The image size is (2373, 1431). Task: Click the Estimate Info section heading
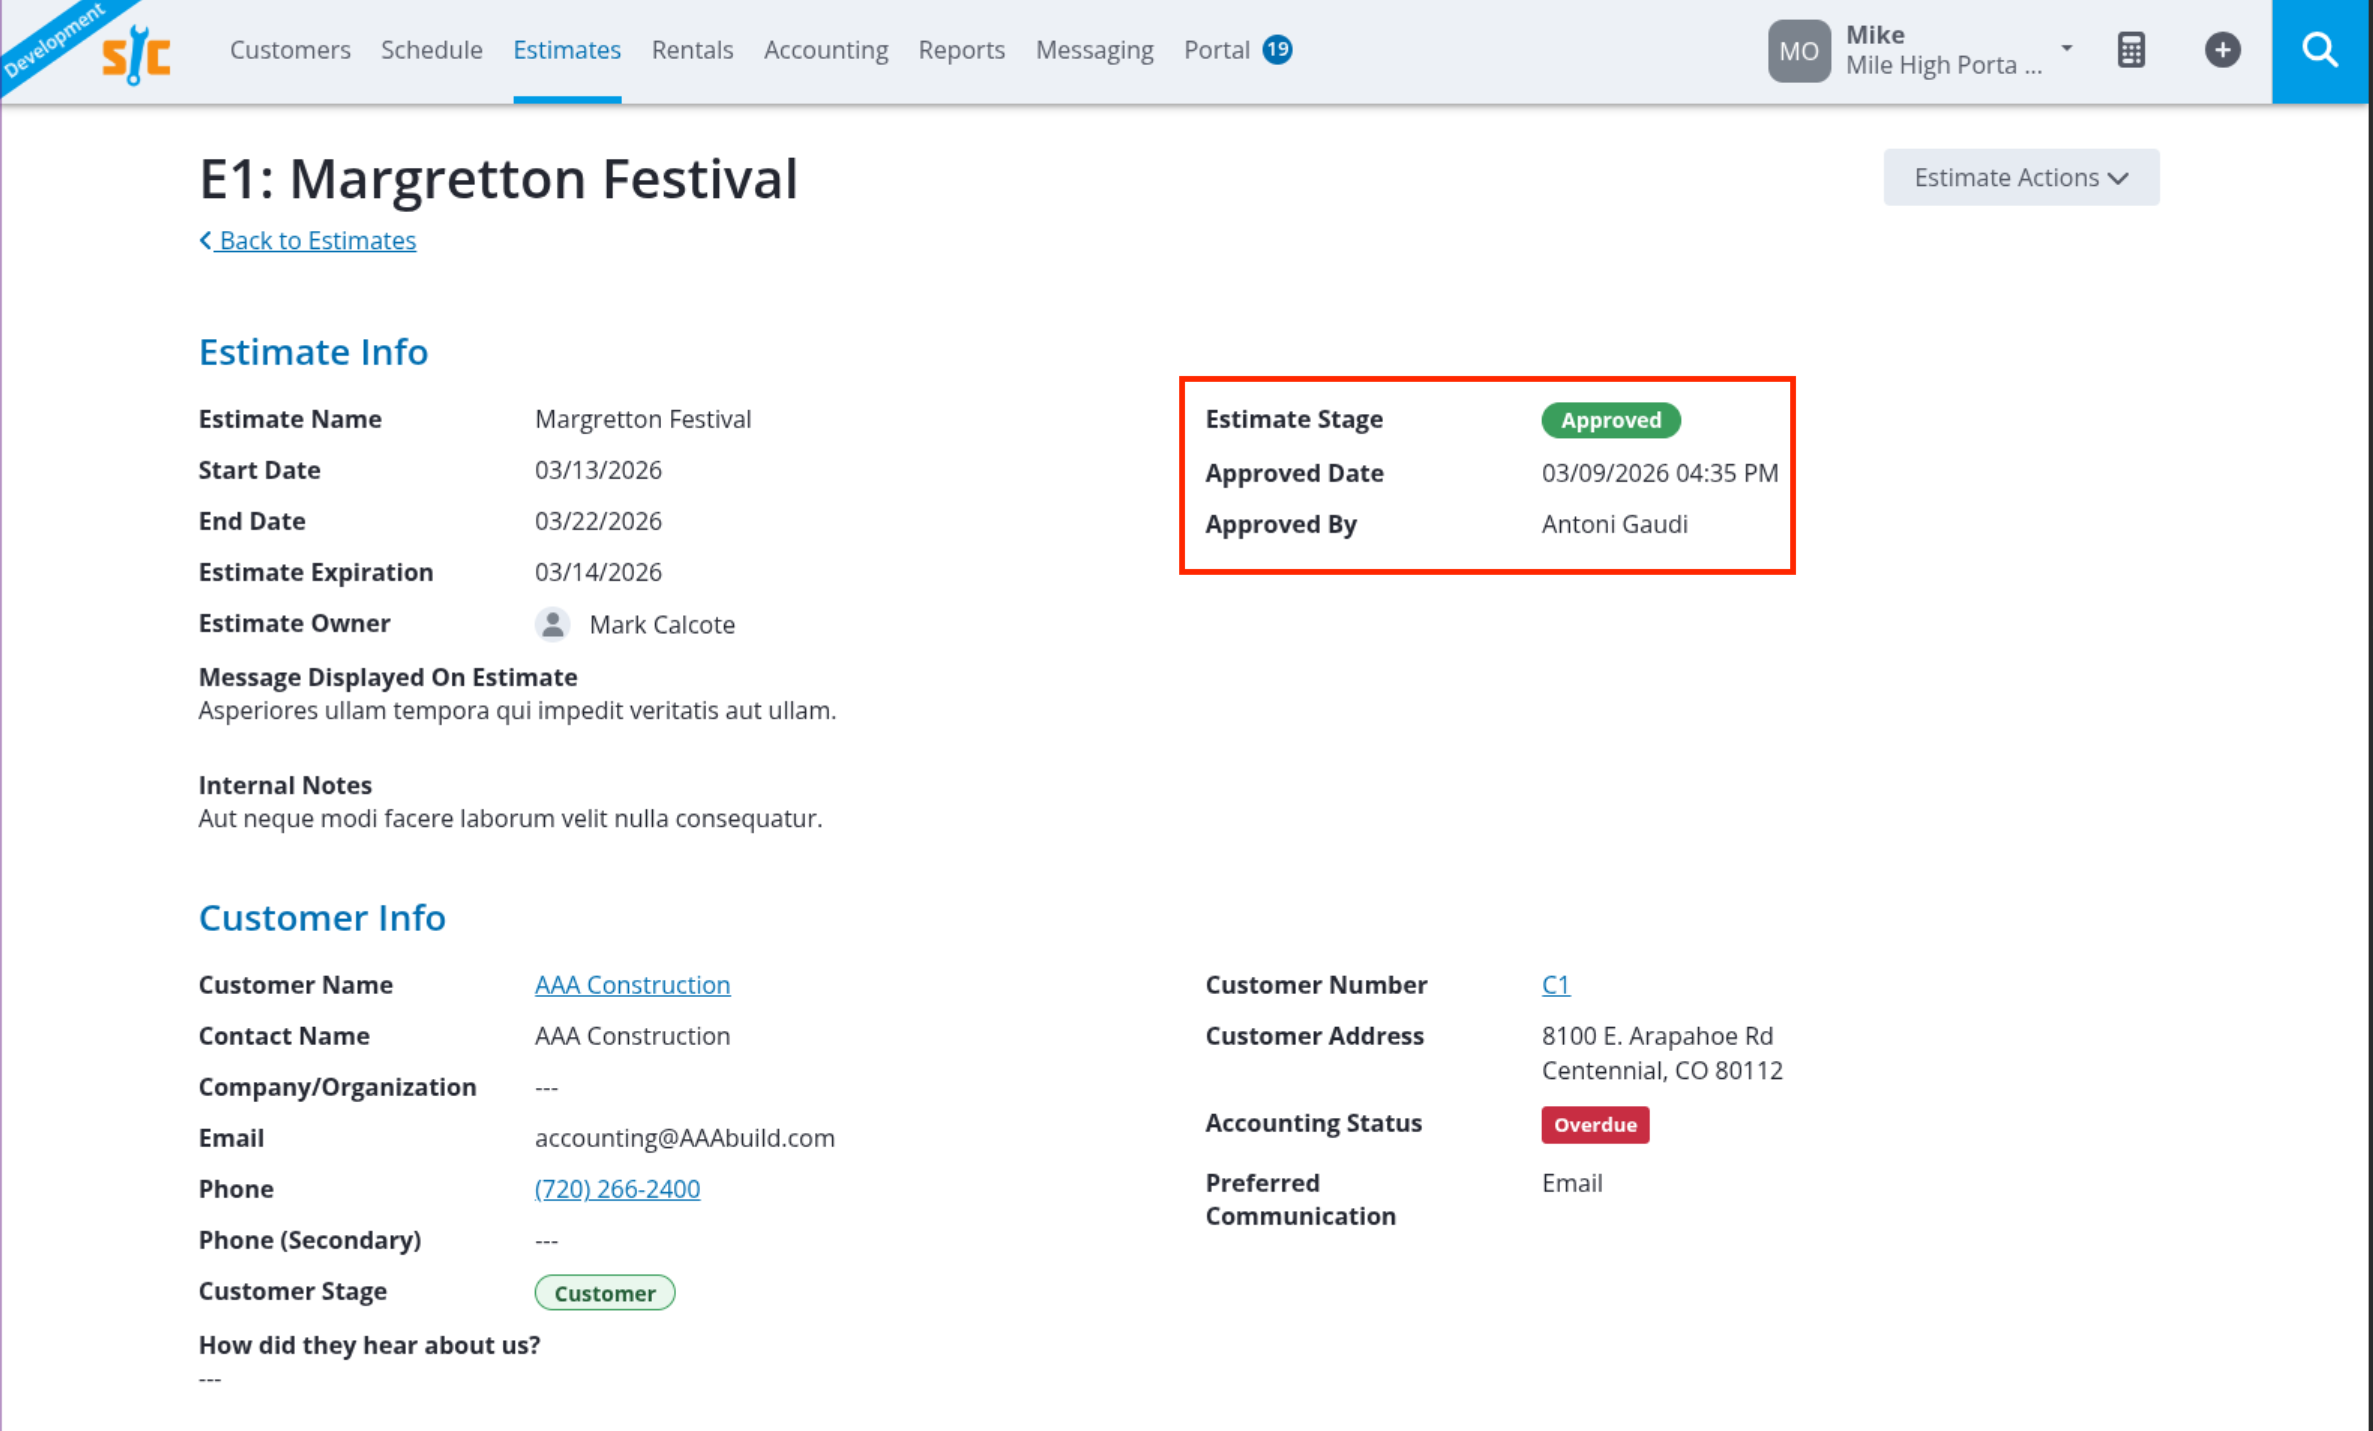(313, 351)
